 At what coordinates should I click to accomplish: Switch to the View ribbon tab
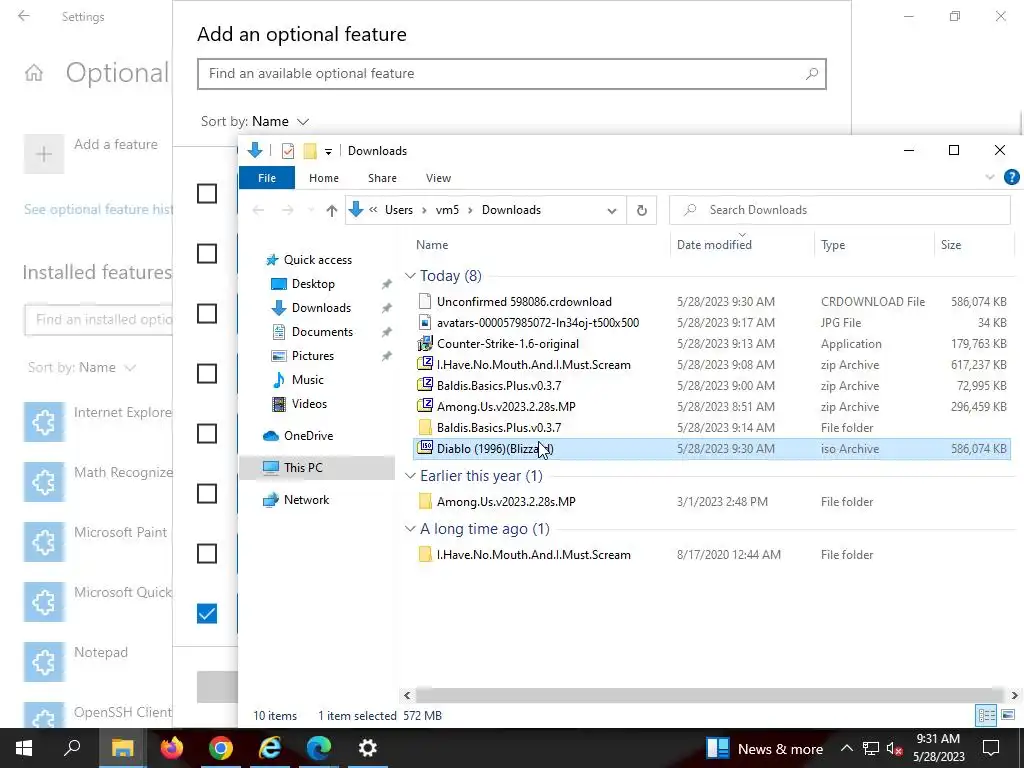438,178
